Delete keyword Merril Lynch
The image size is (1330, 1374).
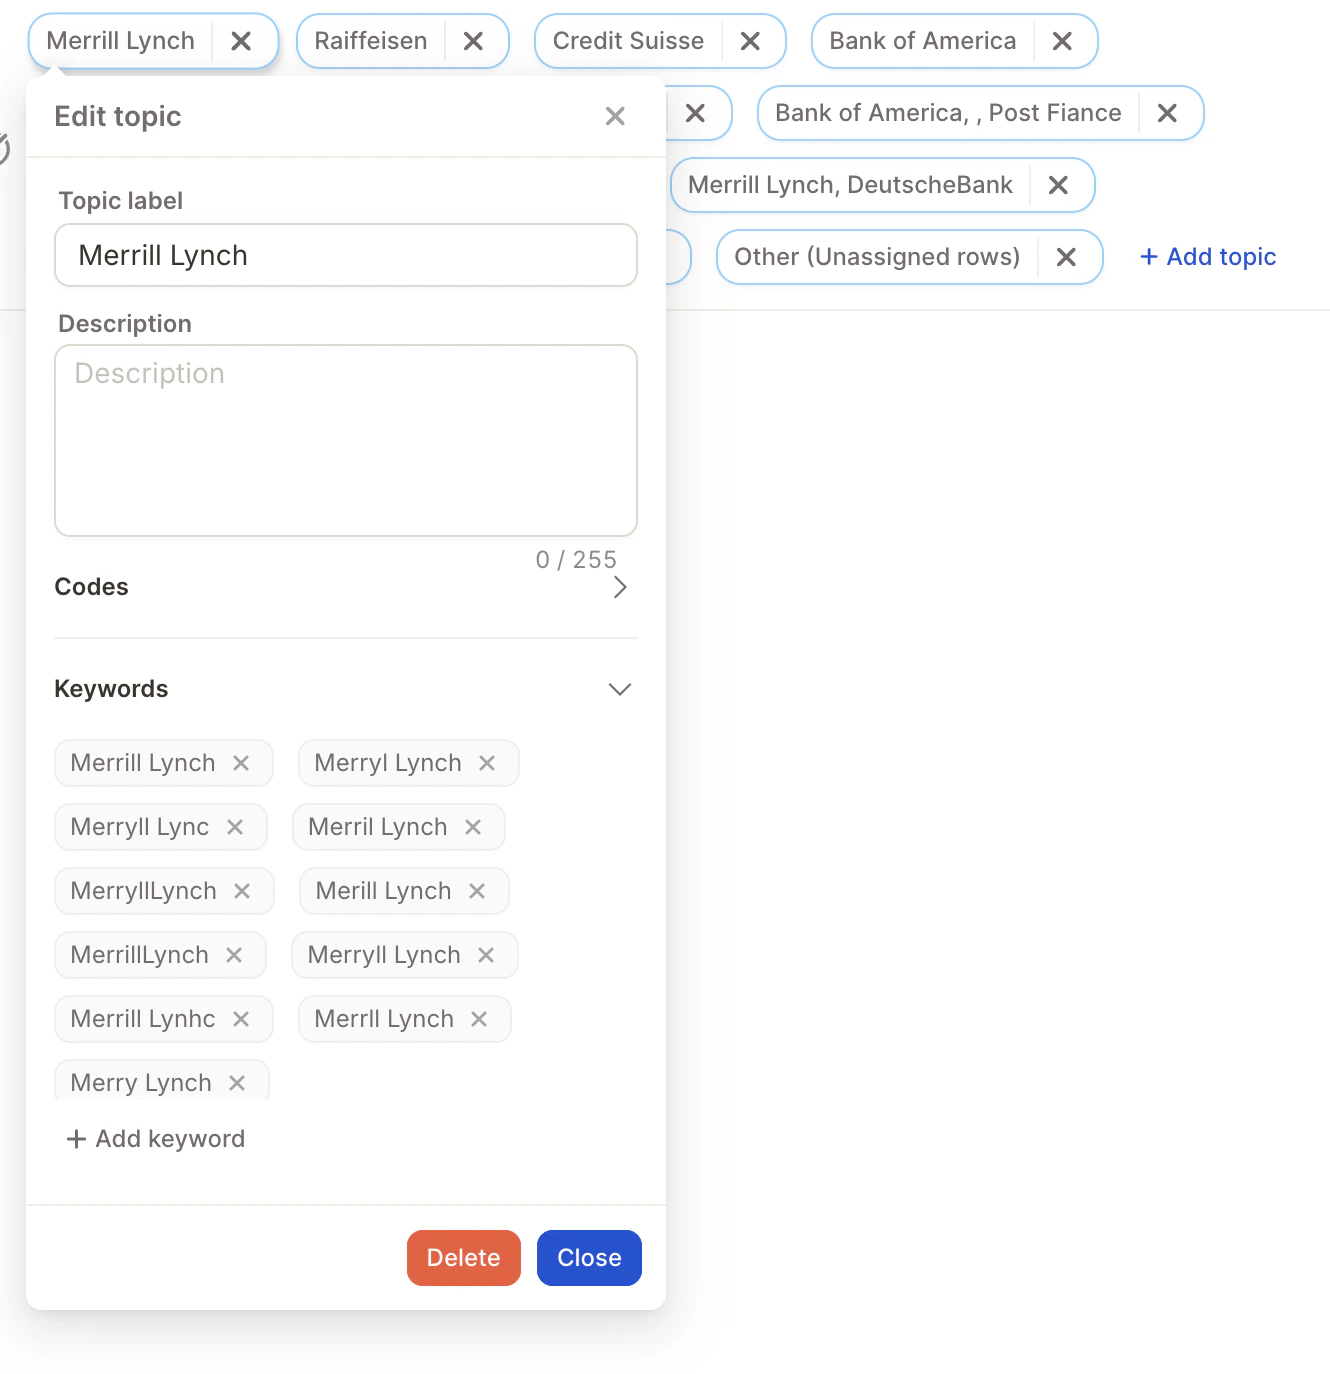[x=473, y=827]
